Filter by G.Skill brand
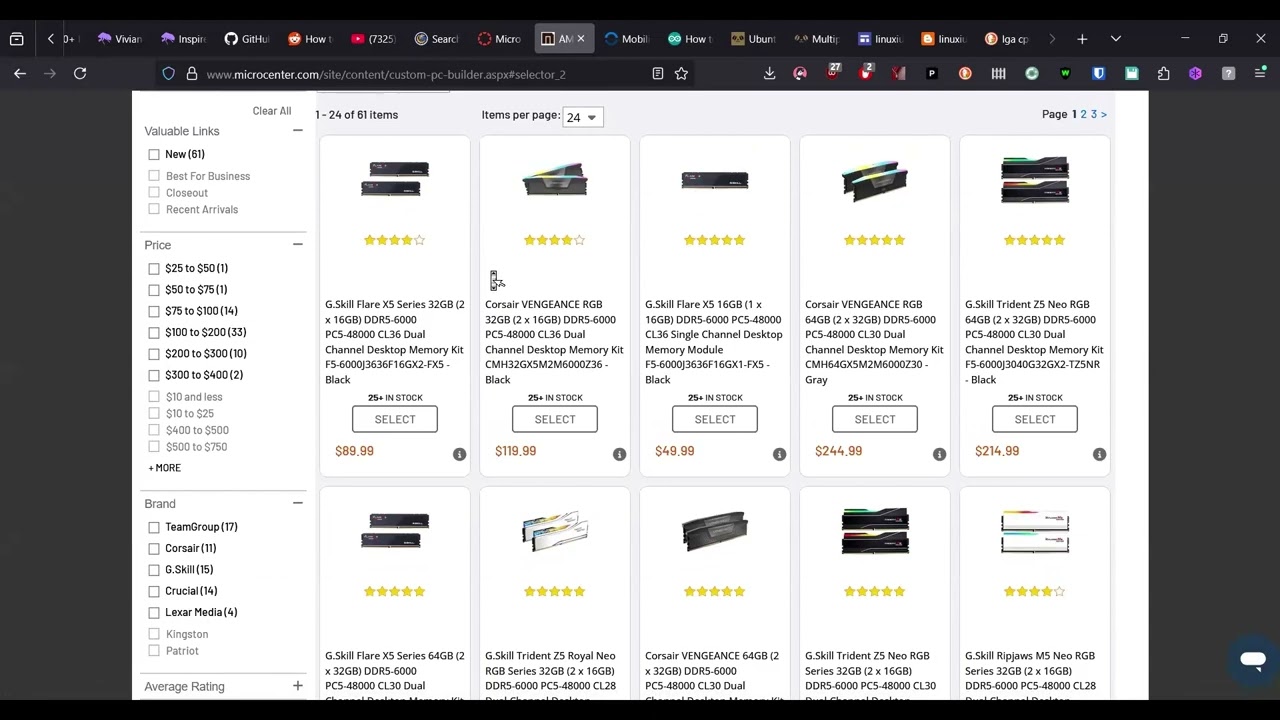The height and width of the screenshot is (720, 1280). point(154,570)
